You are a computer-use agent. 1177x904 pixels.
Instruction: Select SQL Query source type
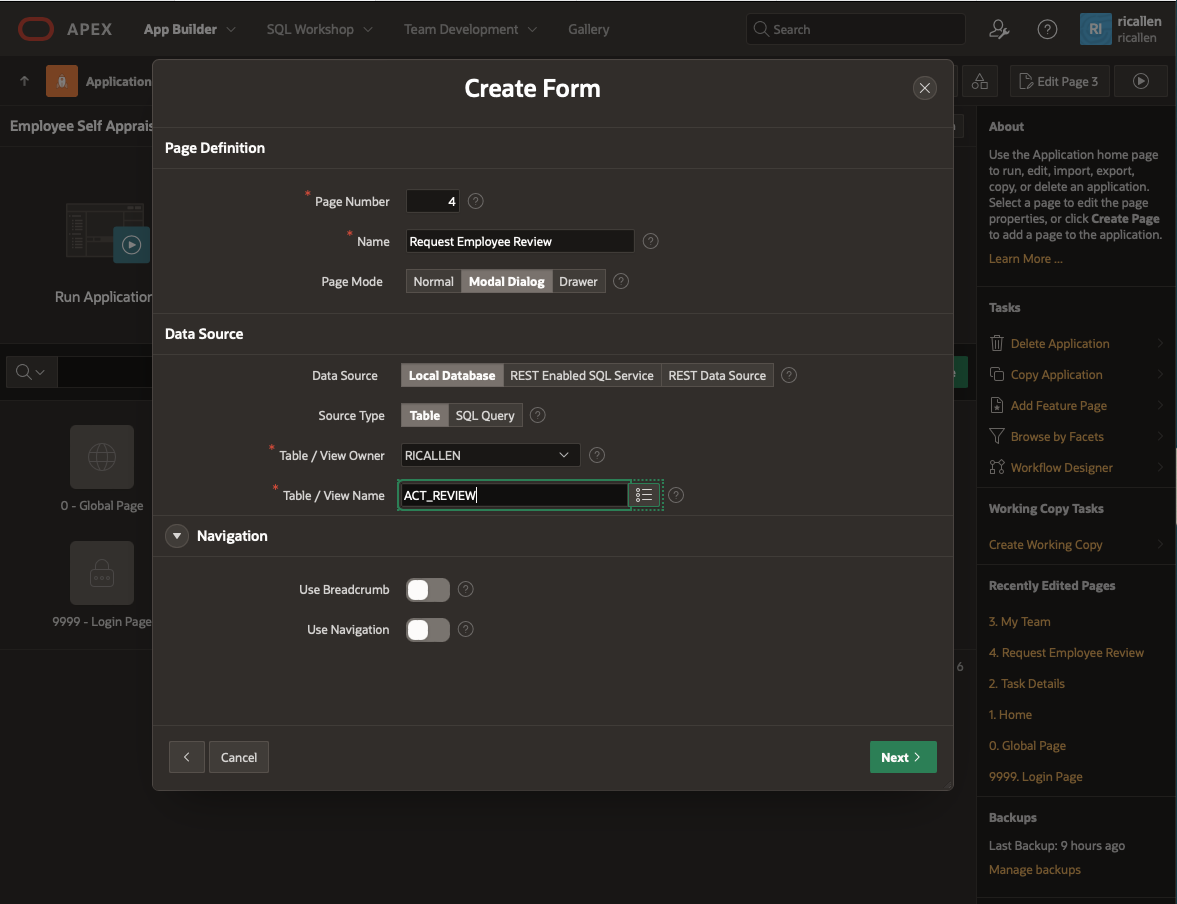click(485, 415)
